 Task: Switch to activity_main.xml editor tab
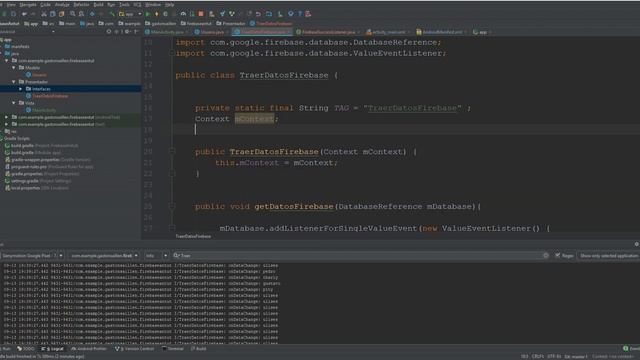click(388, 32)
